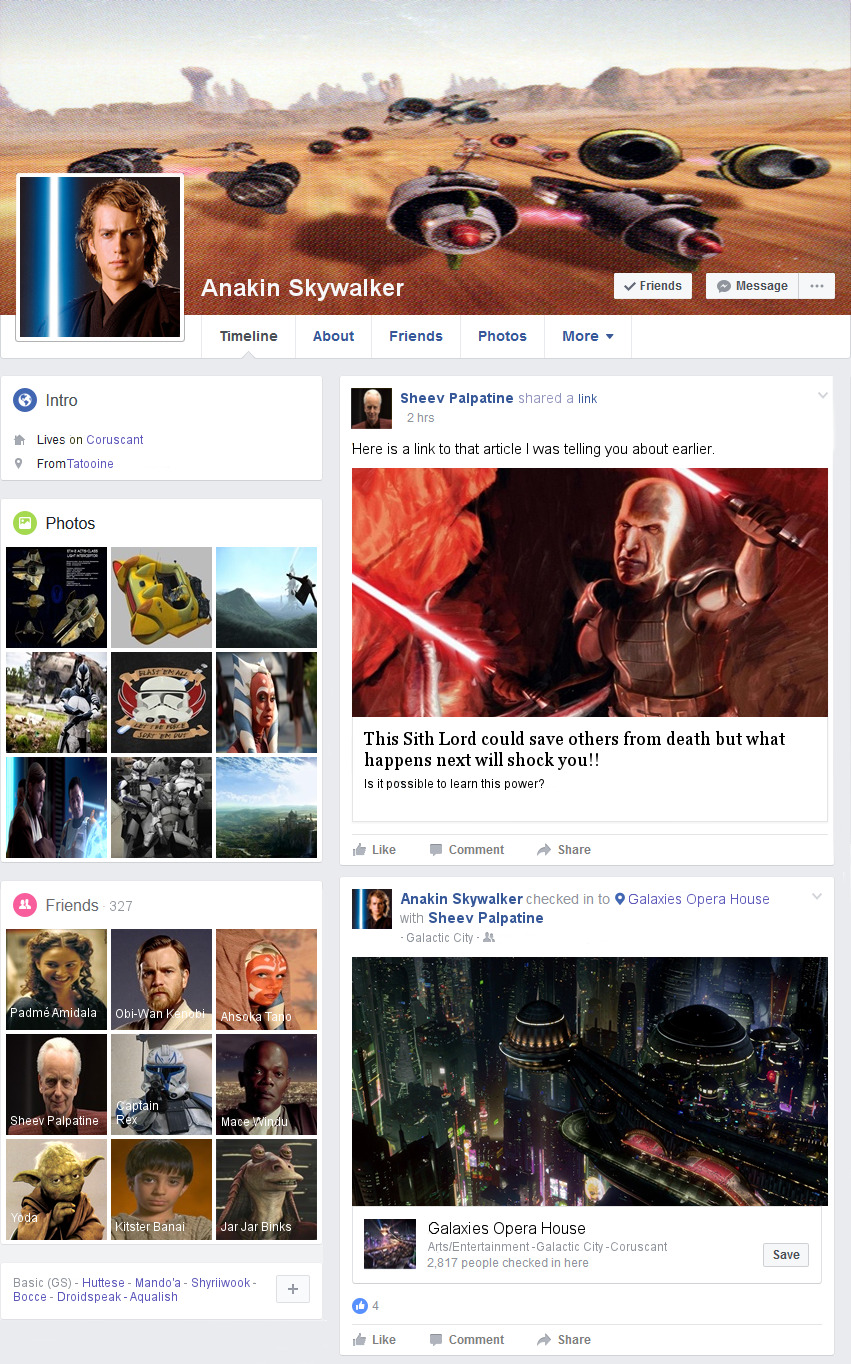Open Sheev Palpatine's avatar on link post
851x1364 pixels.
371,408
